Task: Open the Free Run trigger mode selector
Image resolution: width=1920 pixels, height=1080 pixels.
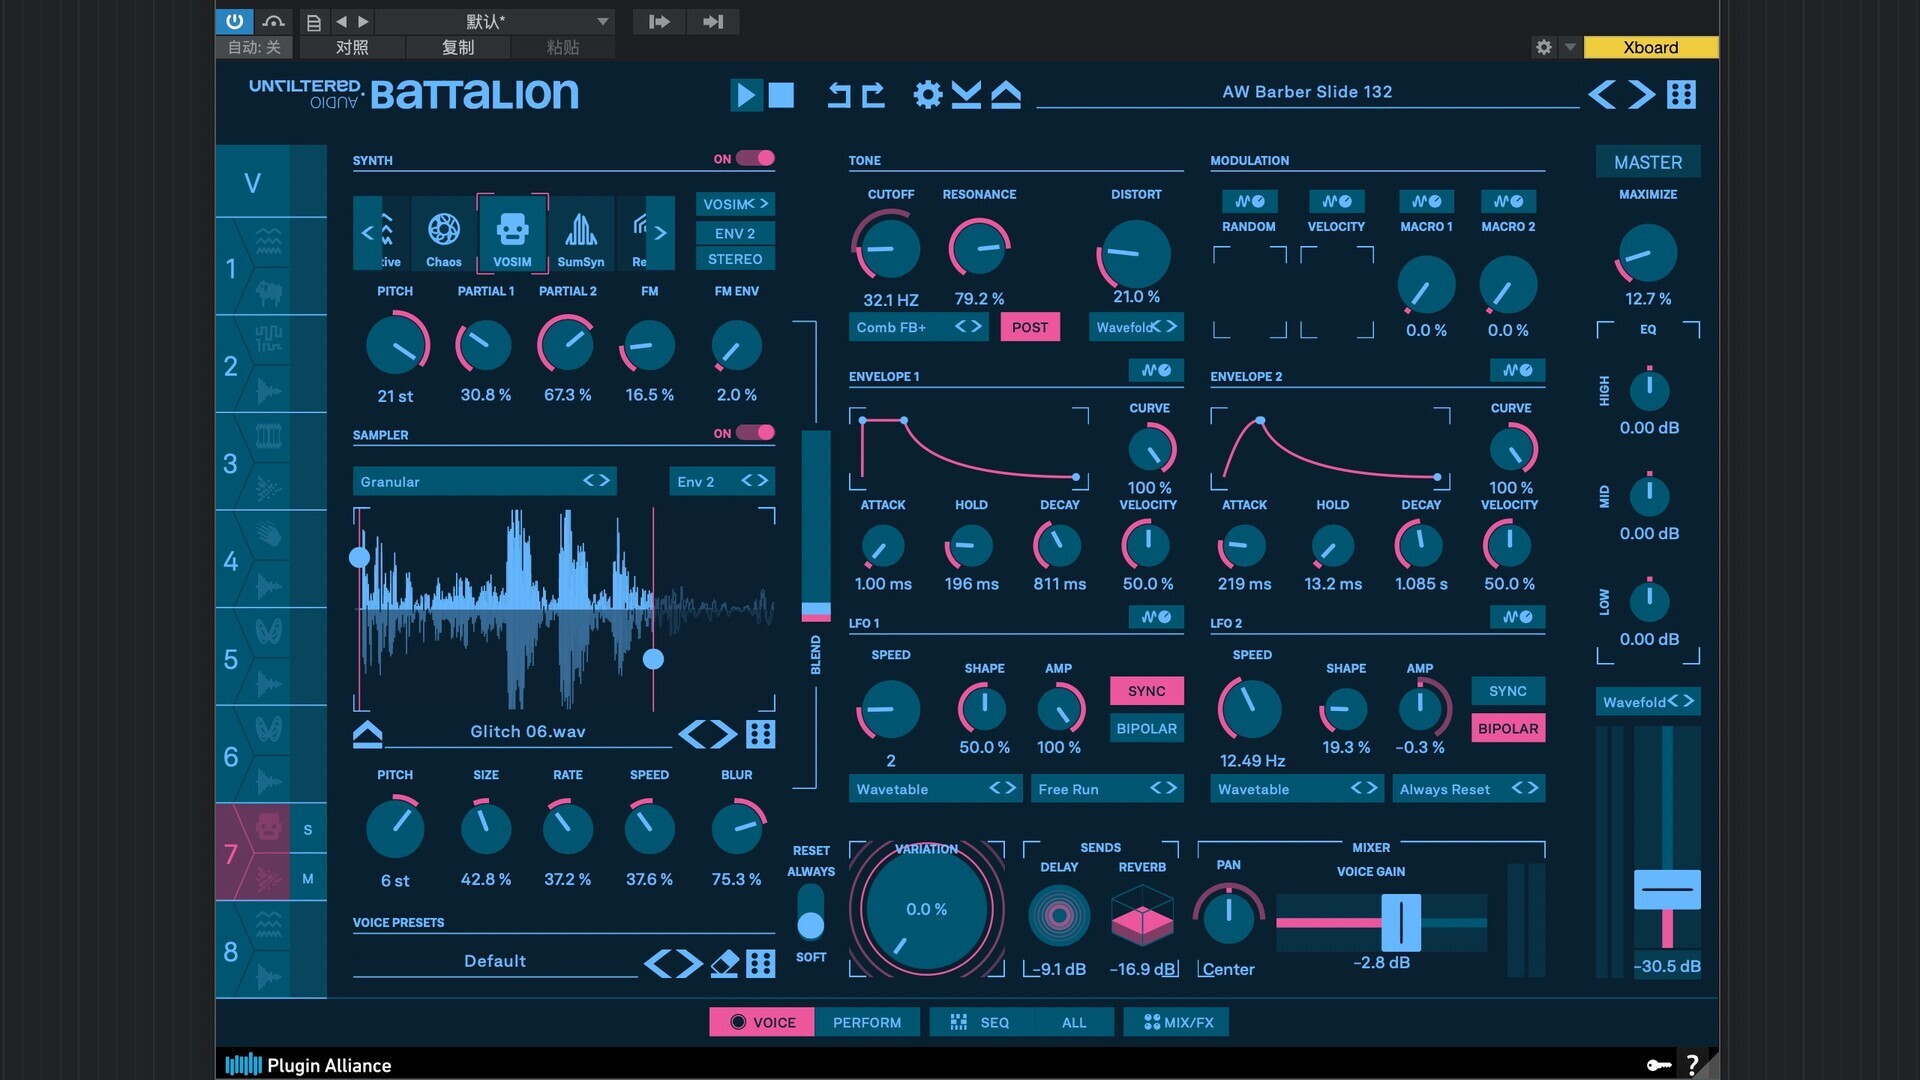Action: coord(1107,789)
